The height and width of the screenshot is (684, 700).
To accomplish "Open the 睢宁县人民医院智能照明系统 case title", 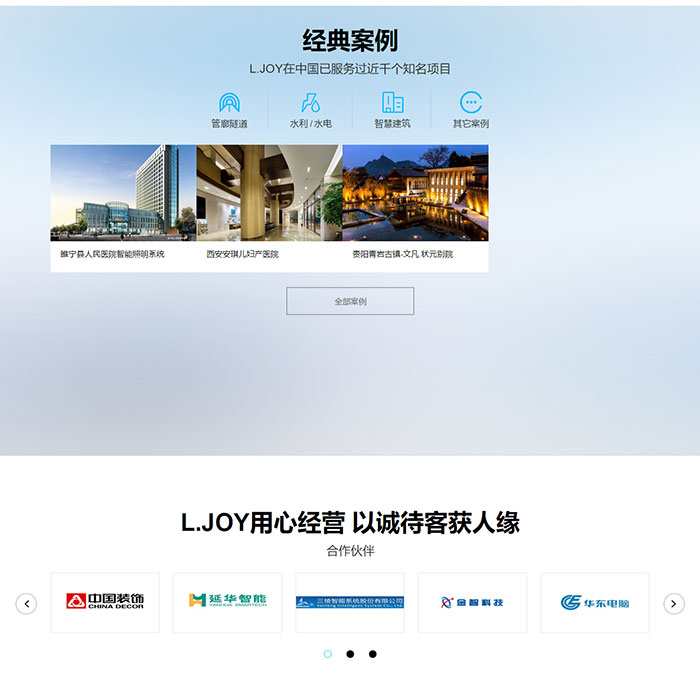I will [113, 255].
